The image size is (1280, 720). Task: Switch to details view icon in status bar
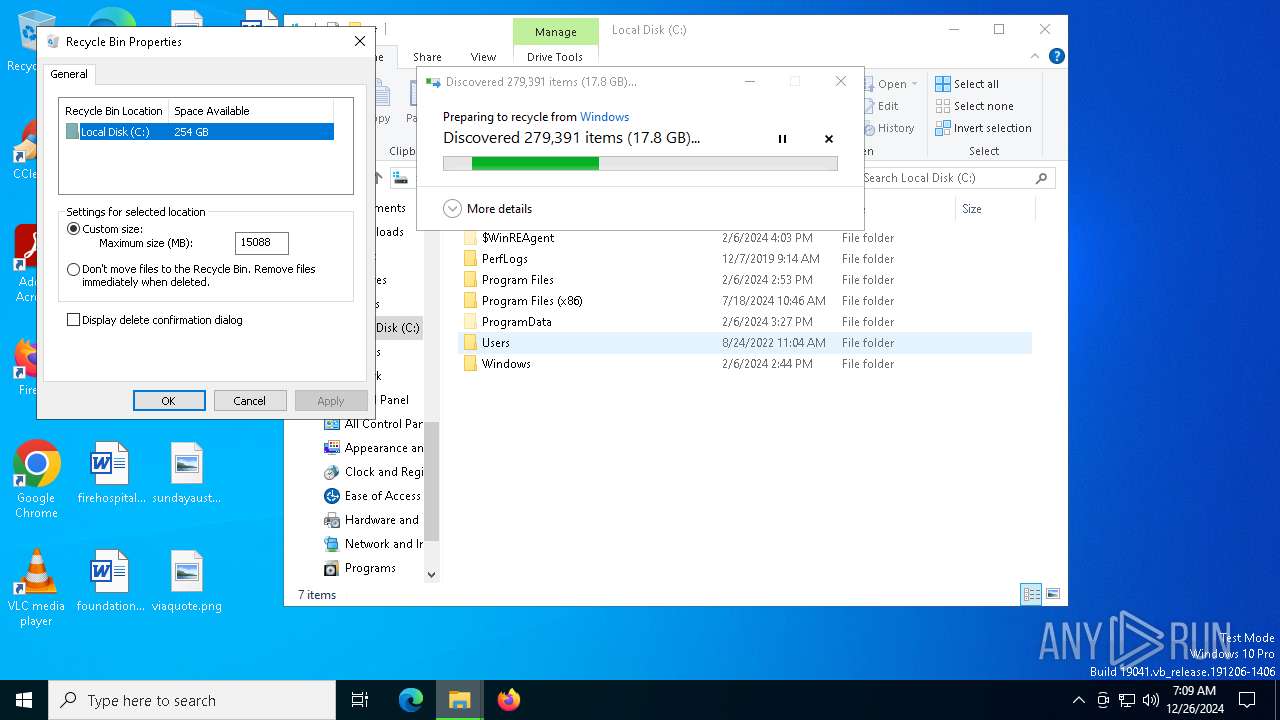pos(1031,594)
